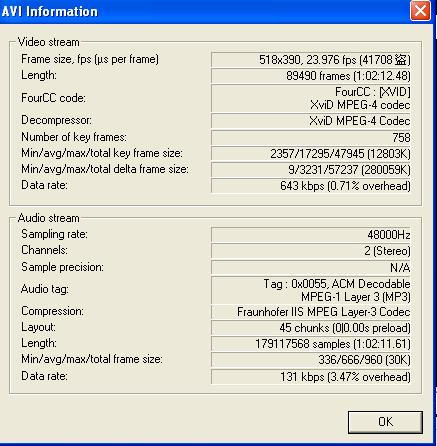Viewport: 437px width, 446px height.
Task: Click the Sample precision N/A field
Action: (311, 267)
